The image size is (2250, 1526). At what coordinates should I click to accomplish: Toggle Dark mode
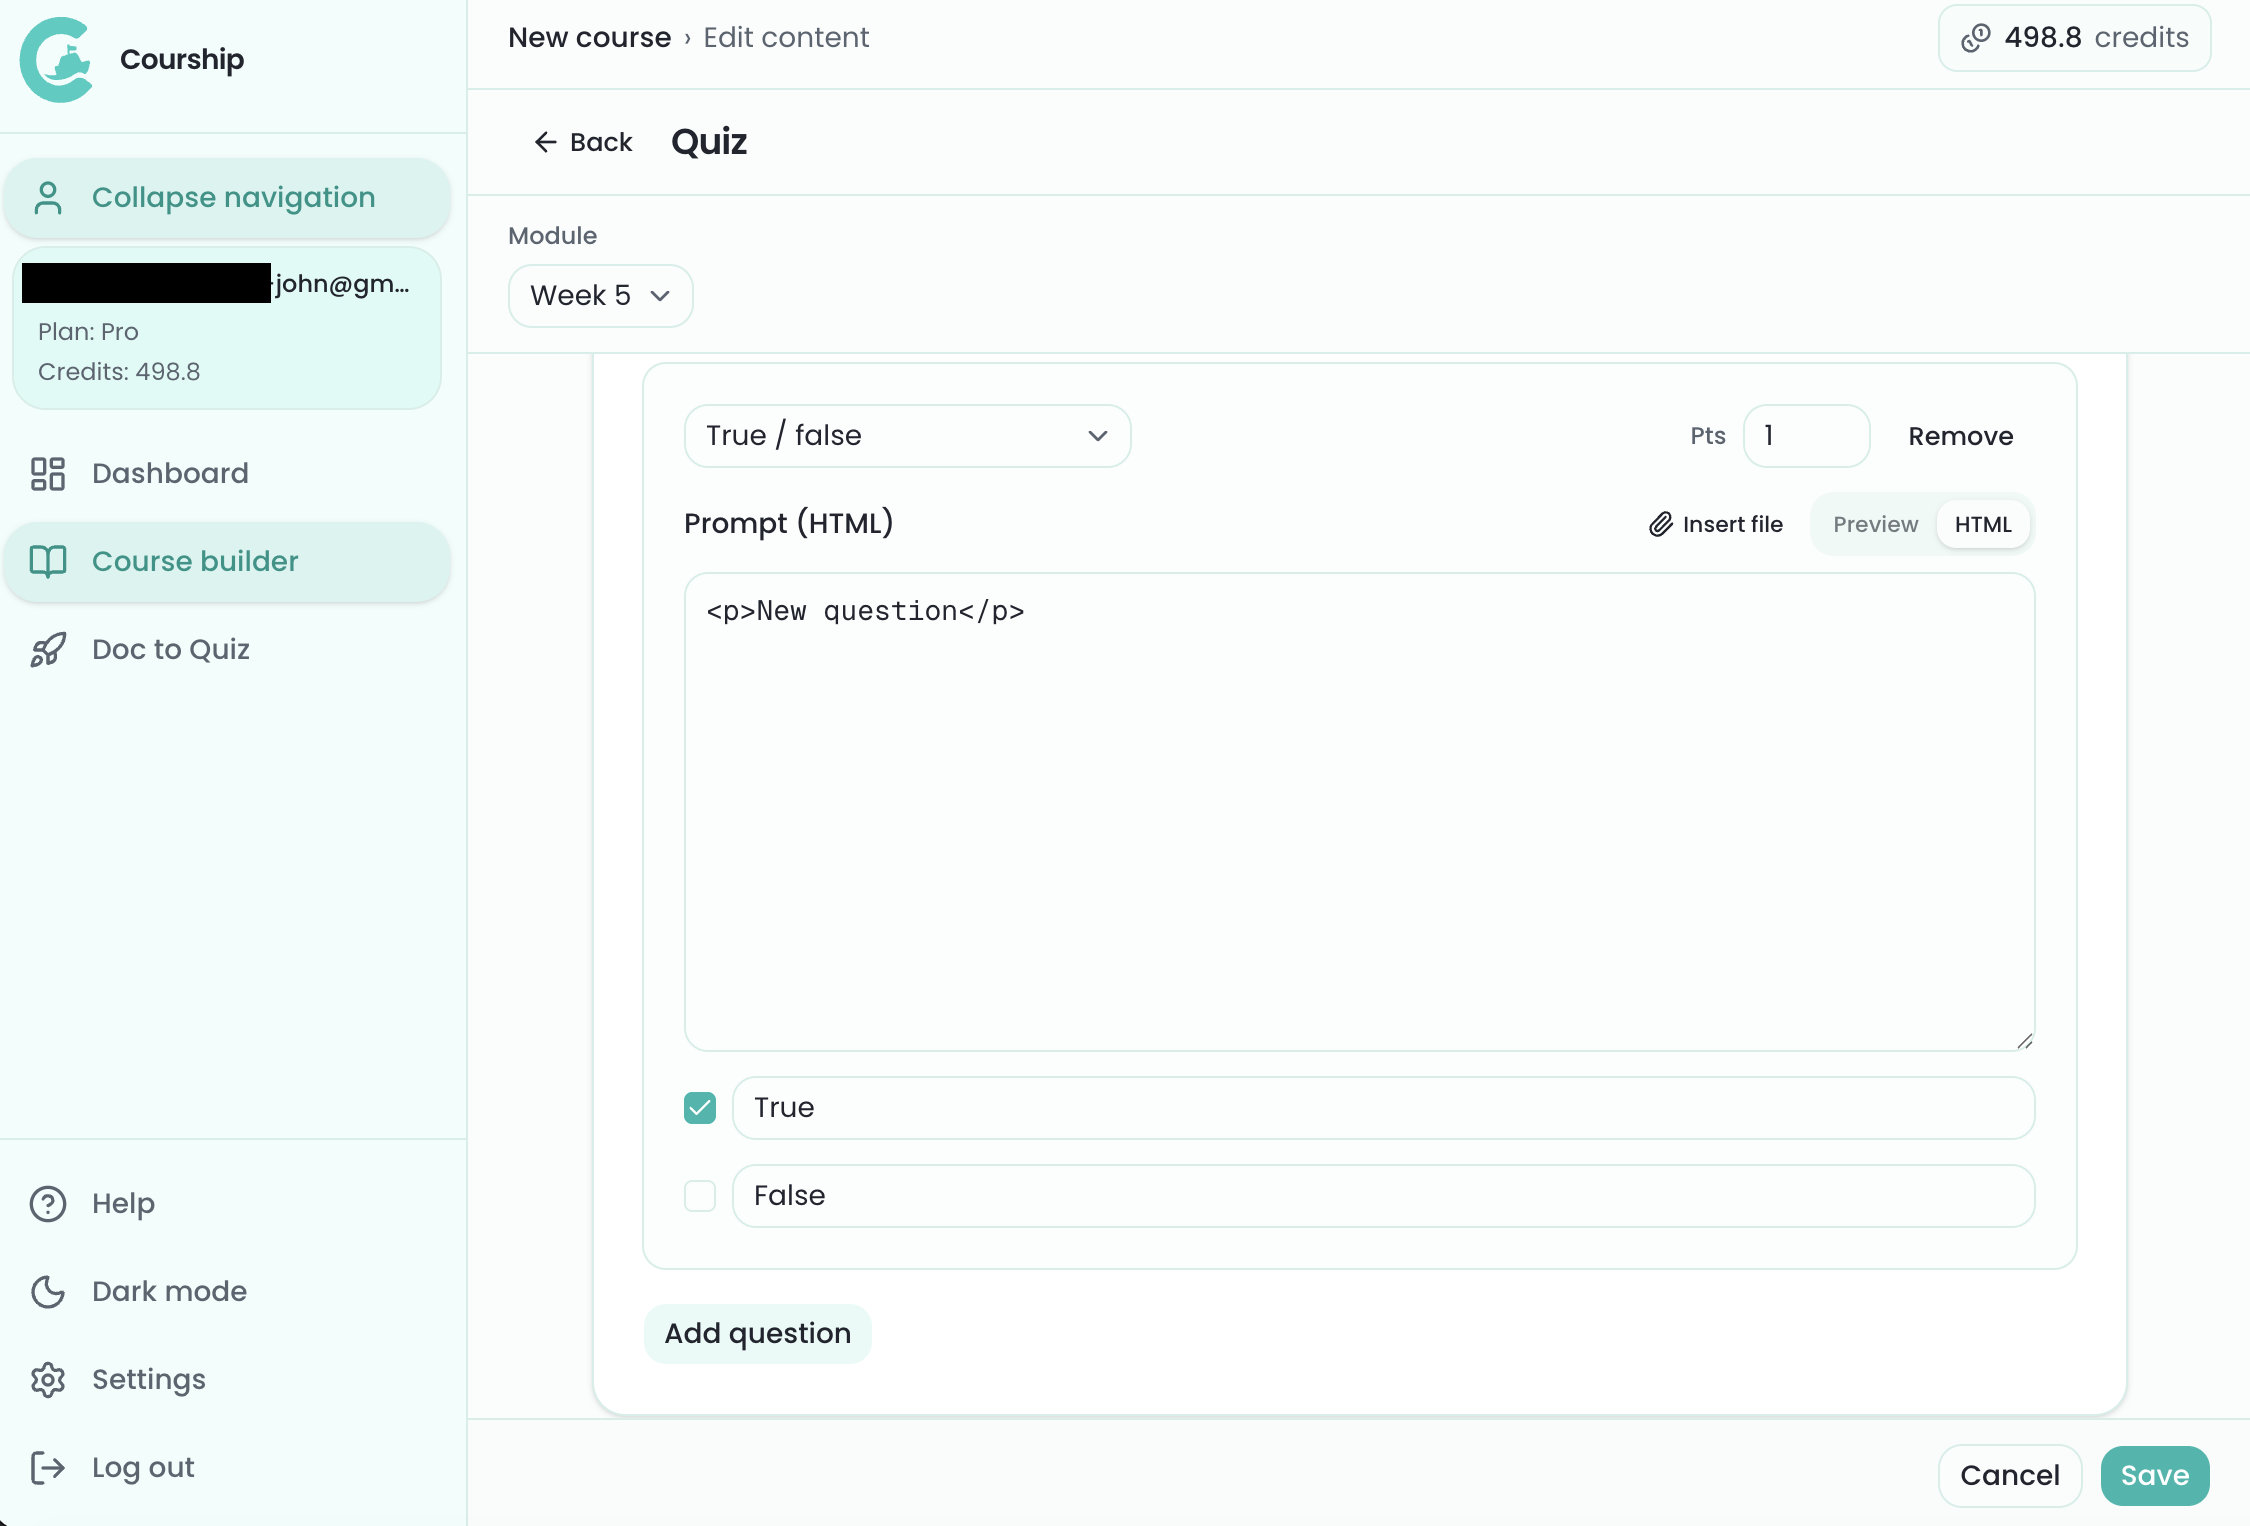227,1292
